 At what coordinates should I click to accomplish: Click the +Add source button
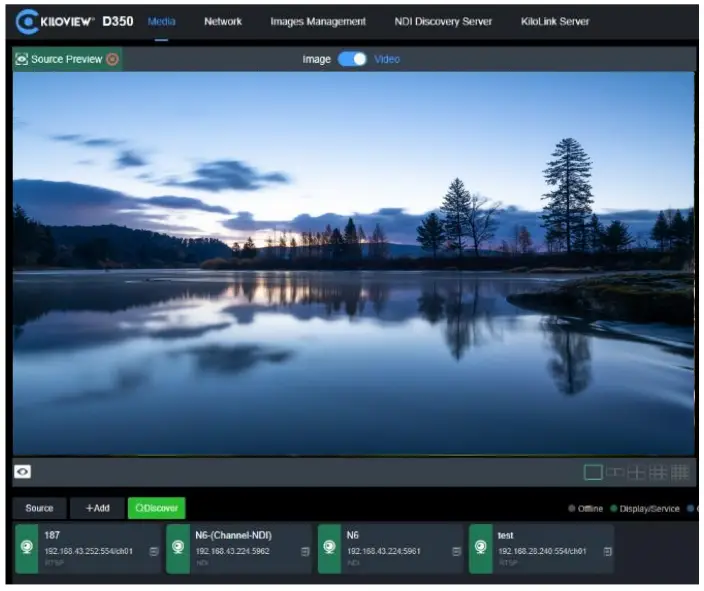pos(97,508)
